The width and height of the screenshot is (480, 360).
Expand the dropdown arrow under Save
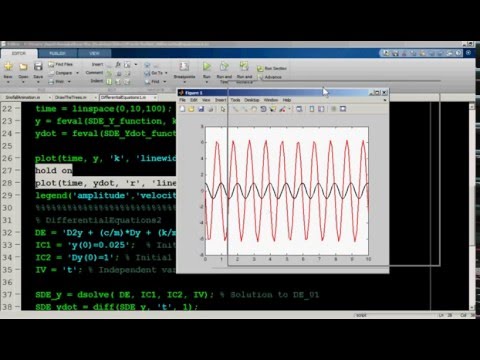(x=38, y=82)
